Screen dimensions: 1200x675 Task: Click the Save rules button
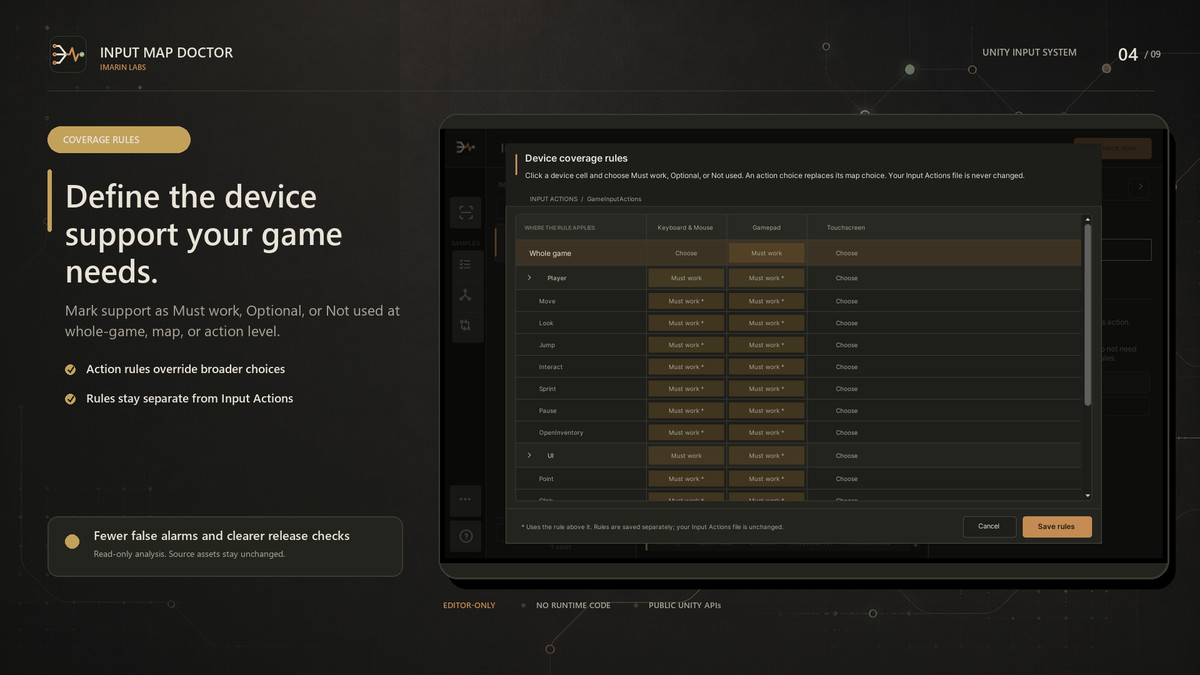coord(1057,526)
